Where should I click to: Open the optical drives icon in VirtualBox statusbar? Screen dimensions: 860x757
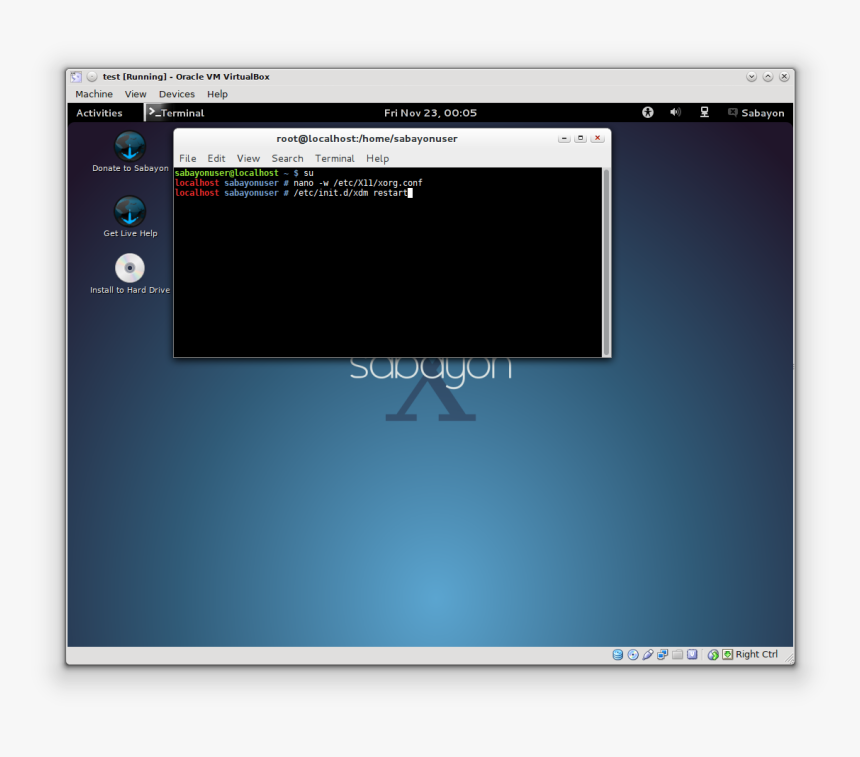pyautogui.click(x=633, y=654)
